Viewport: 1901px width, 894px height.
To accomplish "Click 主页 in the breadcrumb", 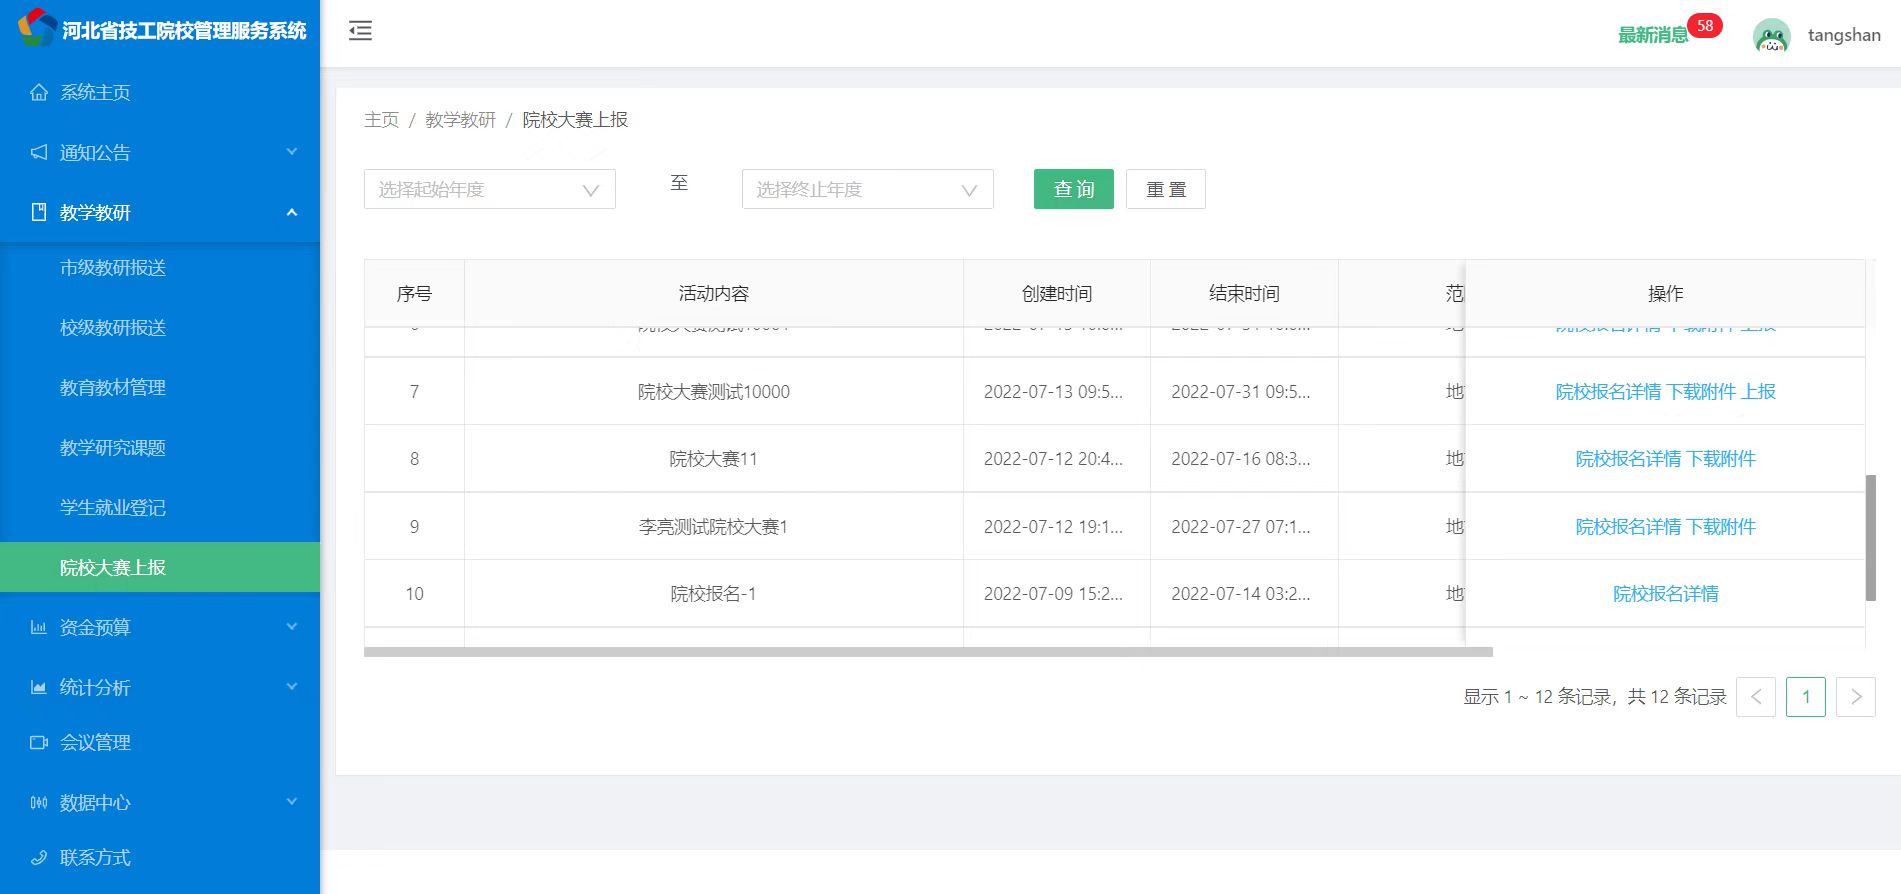I will (x=382, y=120).
